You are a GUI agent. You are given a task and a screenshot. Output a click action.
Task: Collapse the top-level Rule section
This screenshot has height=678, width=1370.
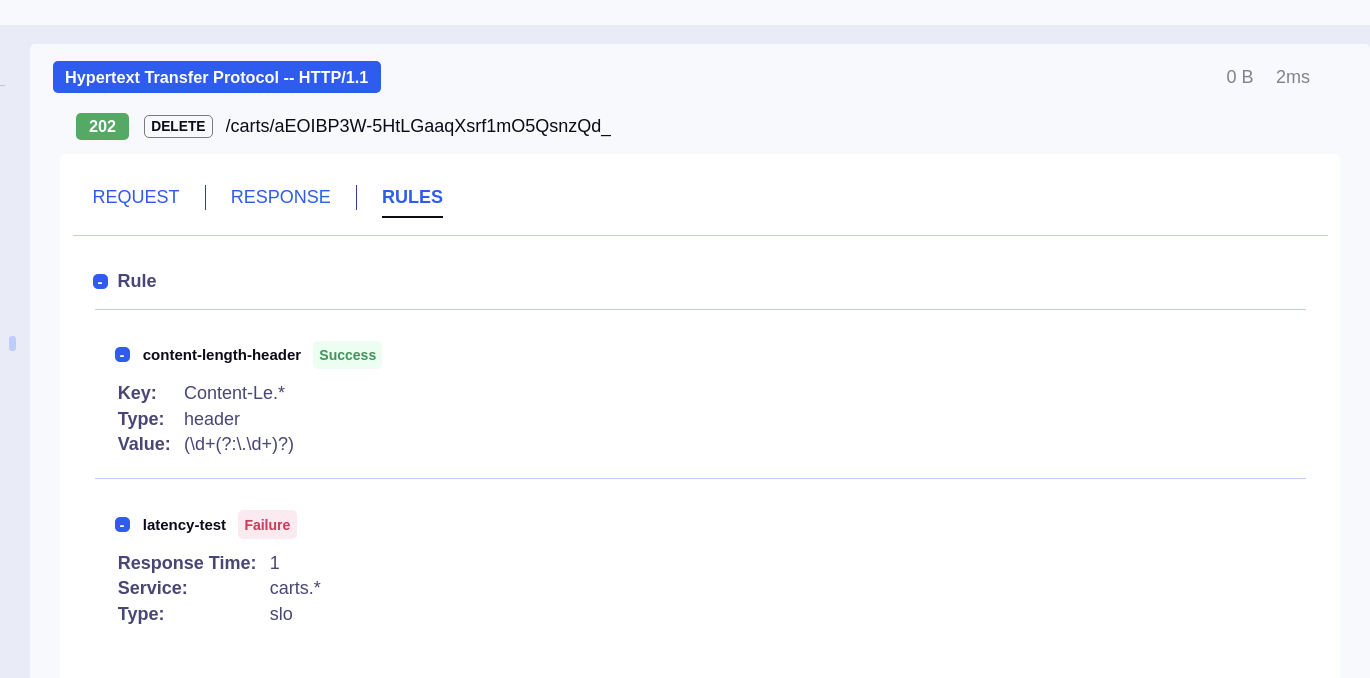(100, 282)
